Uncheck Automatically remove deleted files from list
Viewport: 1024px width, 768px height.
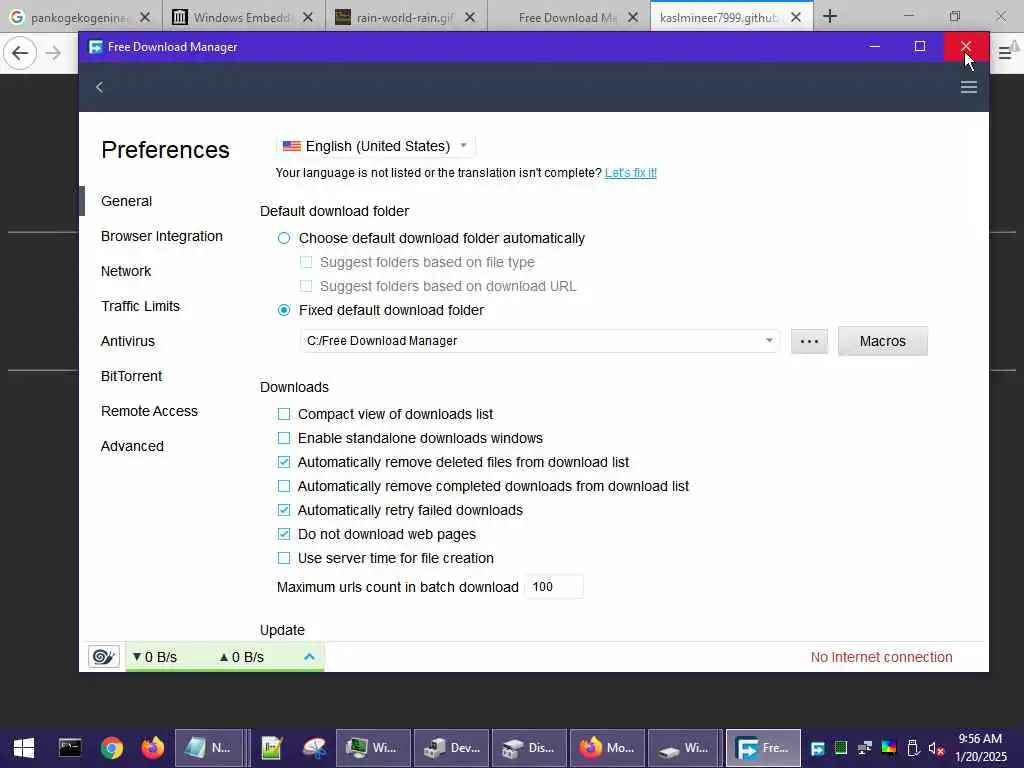[283, 462]
